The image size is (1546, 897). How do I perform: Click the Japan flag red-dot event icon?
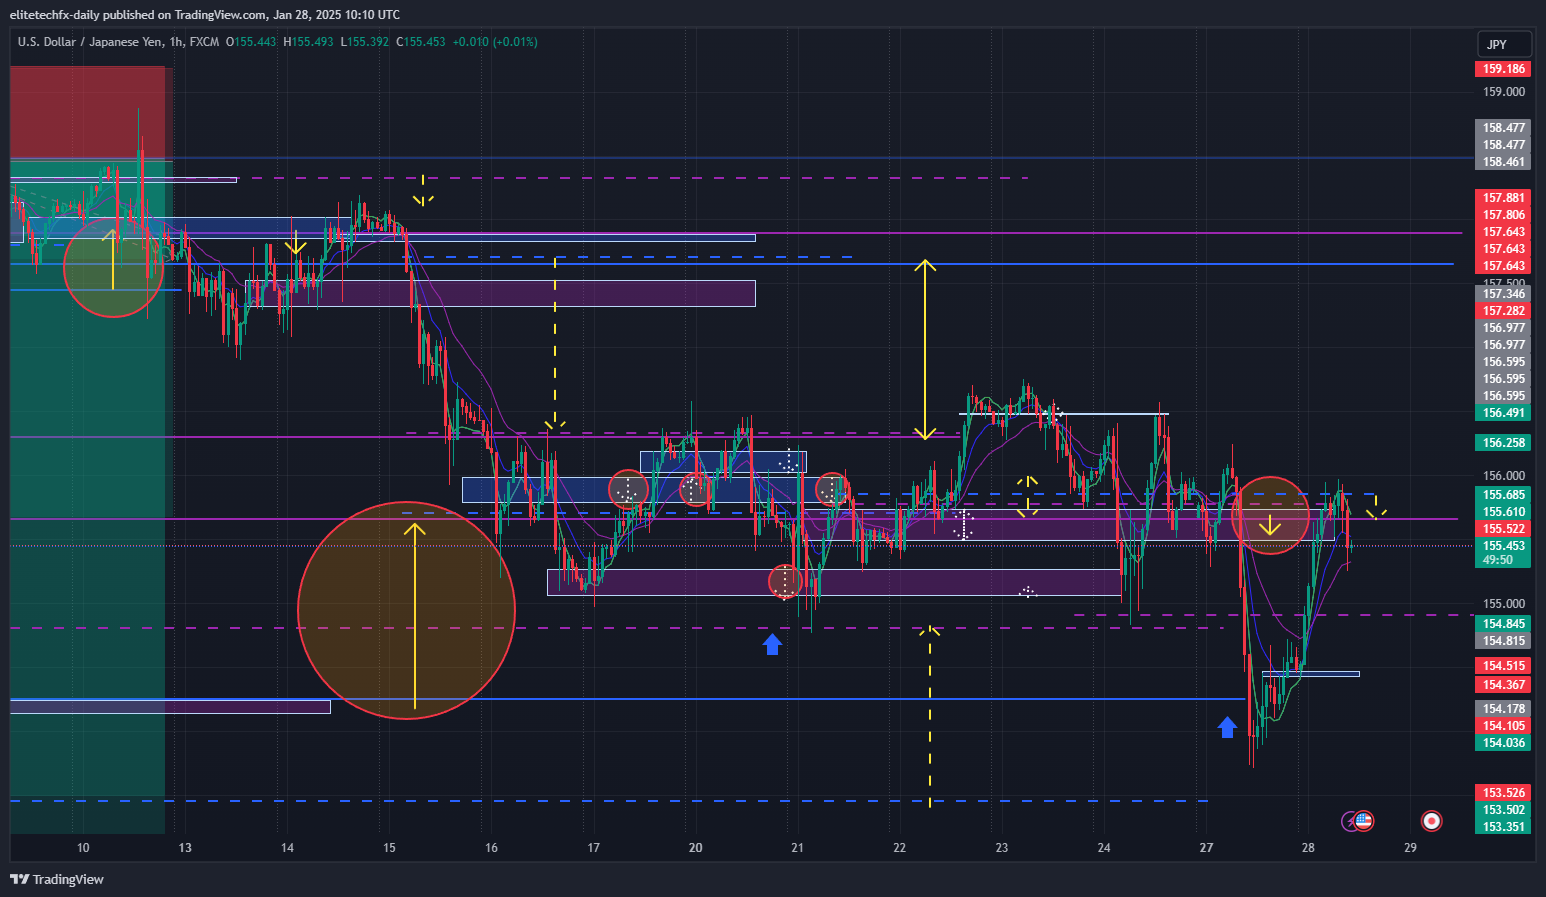click(1432, 821)
